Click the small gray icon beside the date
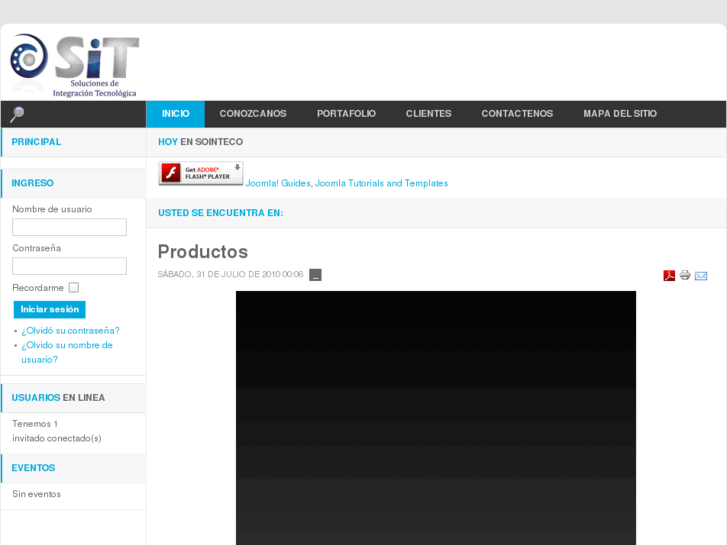 315,275
